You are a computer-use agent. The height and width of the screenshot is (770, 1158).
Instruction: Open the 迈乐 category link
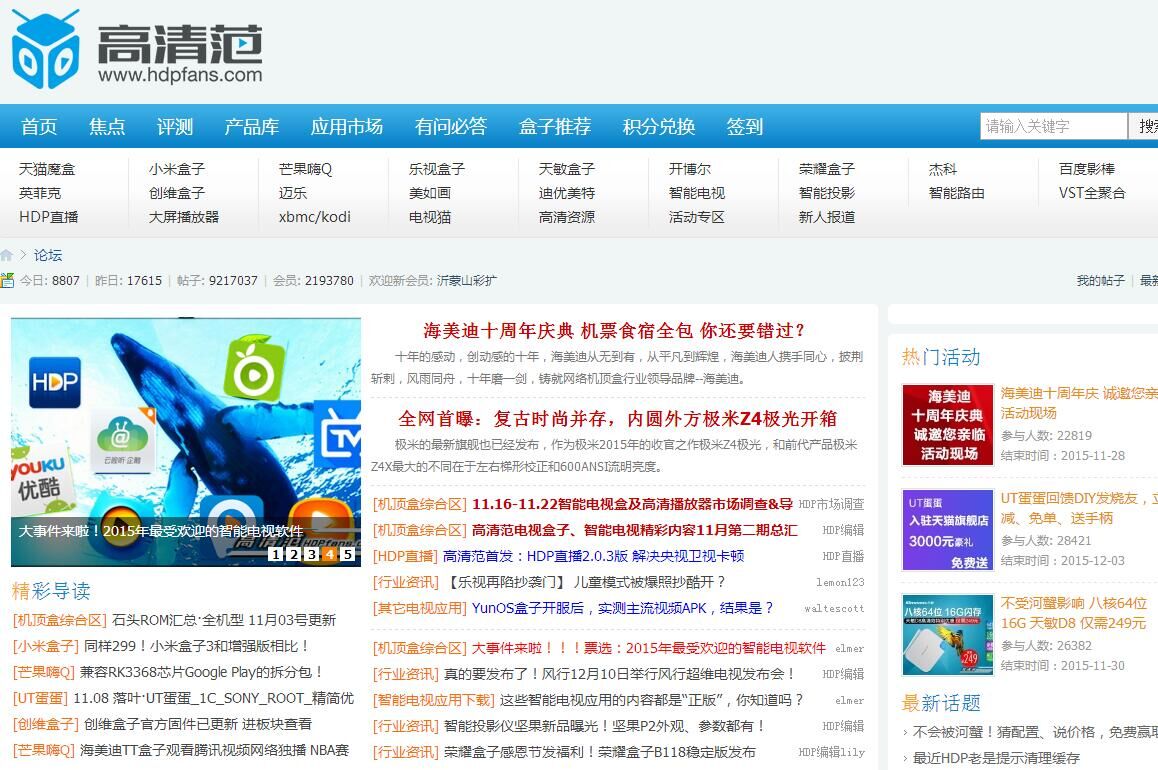[x=293, y=193]
